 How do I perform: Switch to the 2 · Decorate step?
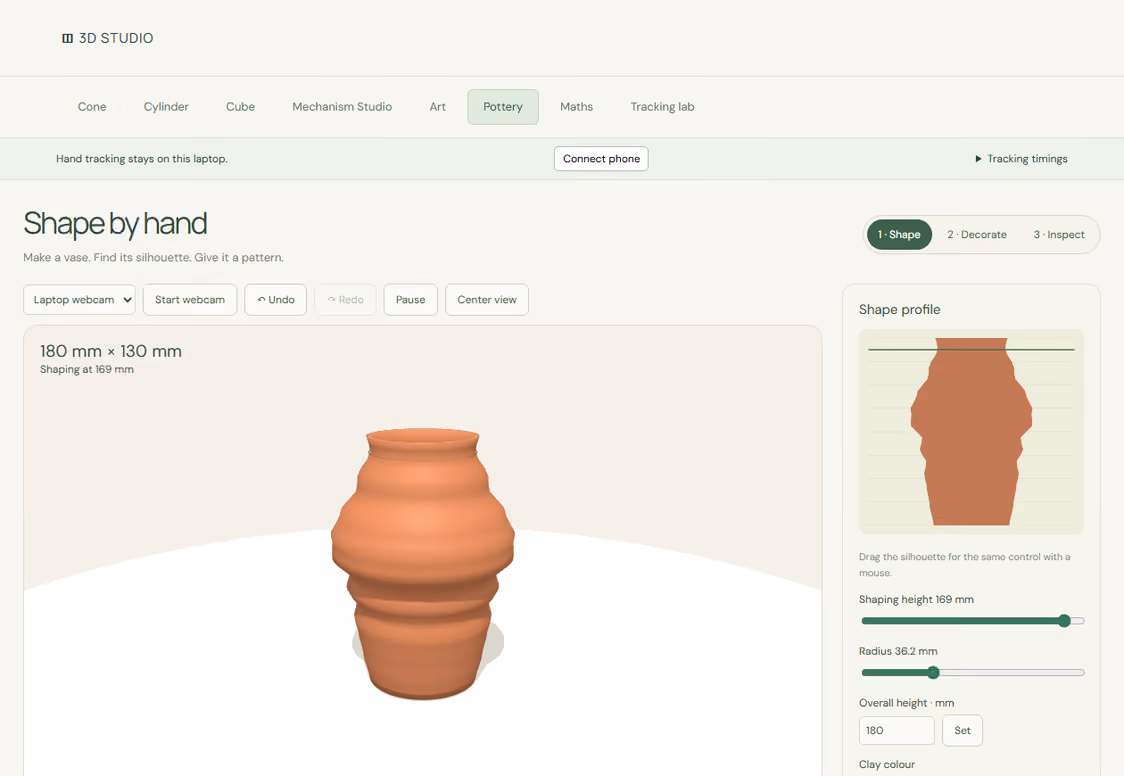(976, 234)
